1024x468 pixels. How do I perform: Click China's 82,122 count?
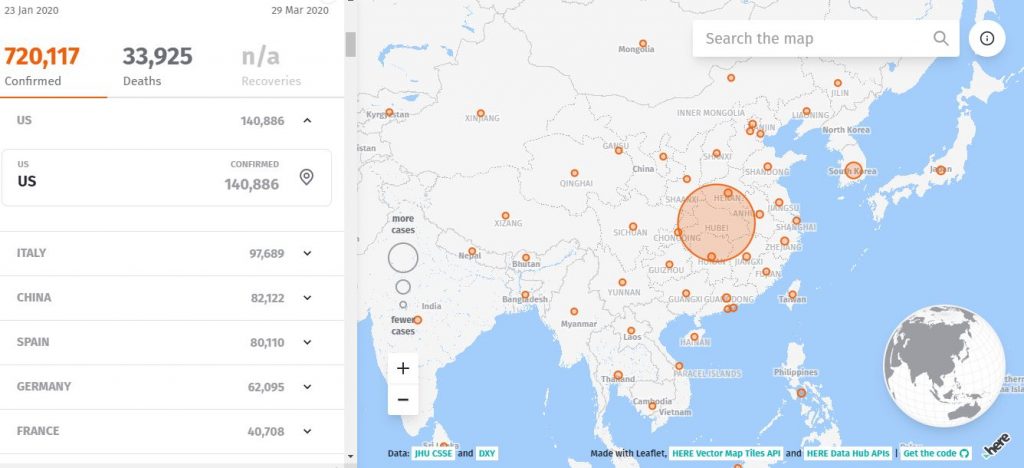[x=267, y=298]
